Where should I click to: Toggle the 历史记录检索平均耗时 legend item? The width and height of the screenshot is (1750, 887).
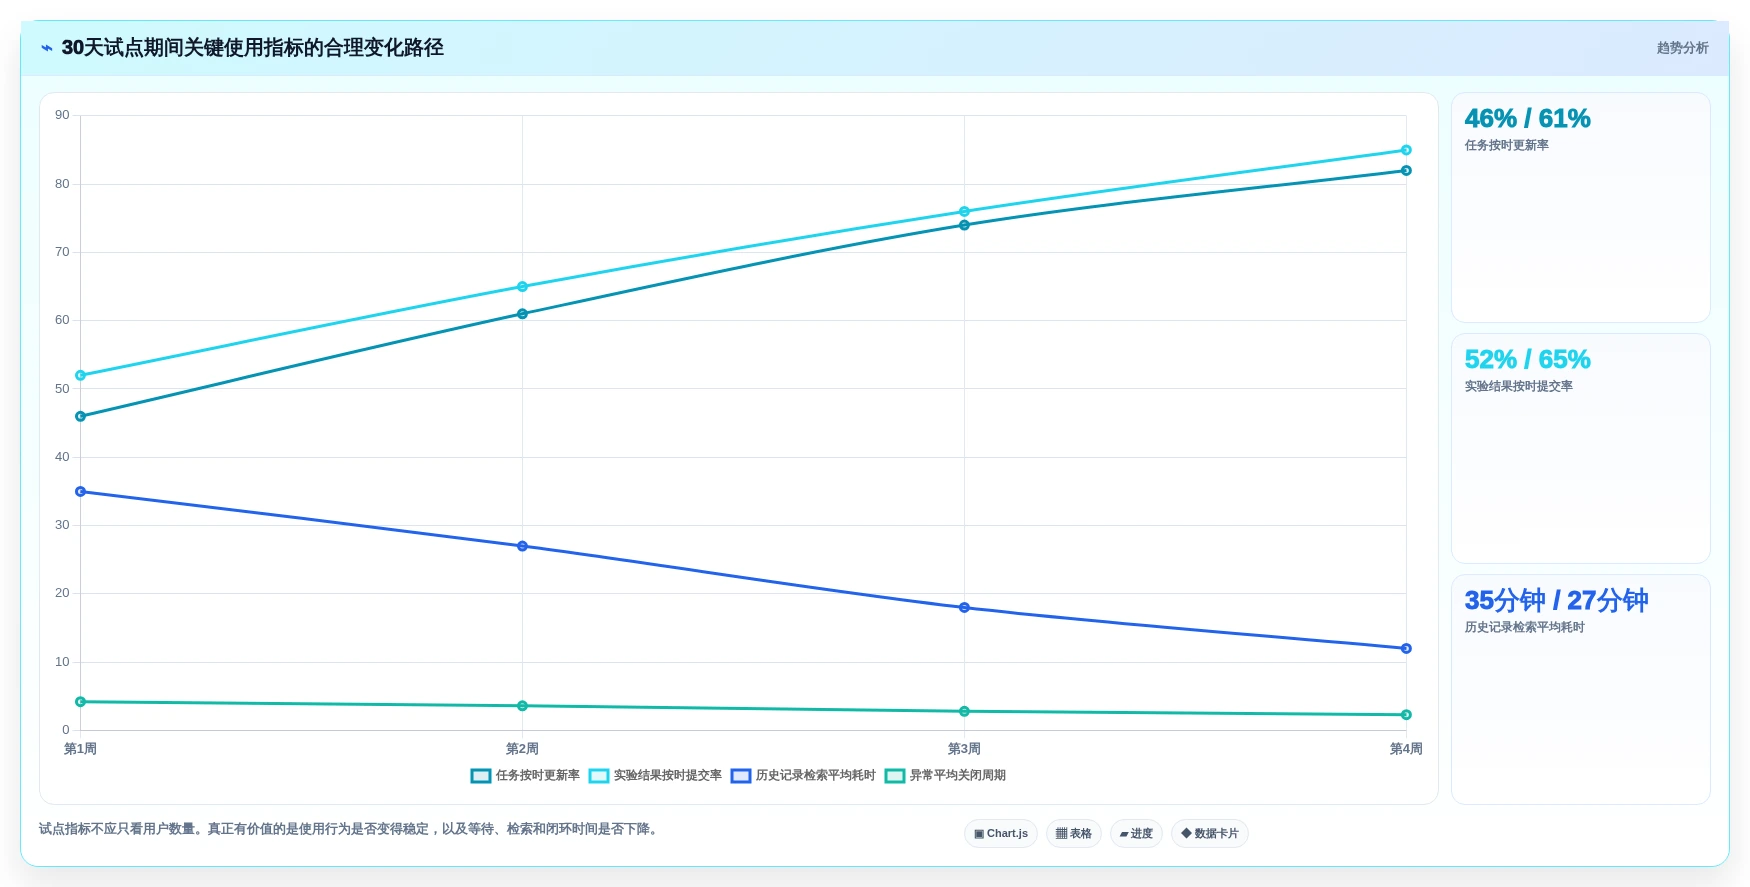(x=803, y=776)
